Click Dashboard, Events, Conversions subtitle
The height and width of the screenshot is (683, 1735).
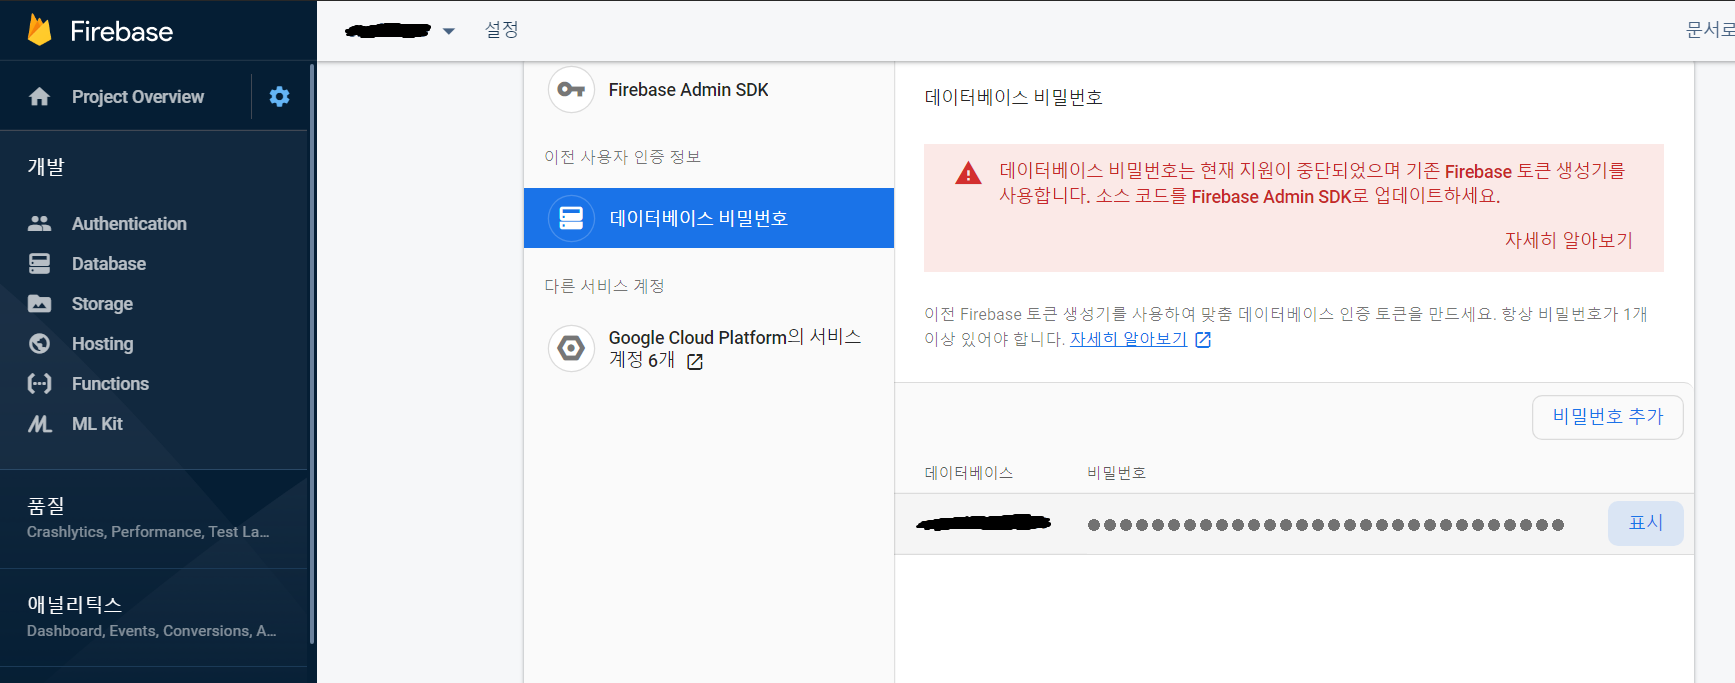(x=152, y=631)
